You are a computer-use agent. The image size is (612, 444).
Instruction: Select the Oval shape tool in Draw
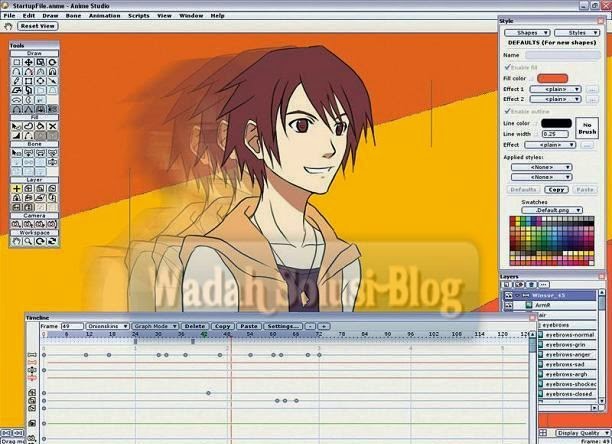[40, 81]
